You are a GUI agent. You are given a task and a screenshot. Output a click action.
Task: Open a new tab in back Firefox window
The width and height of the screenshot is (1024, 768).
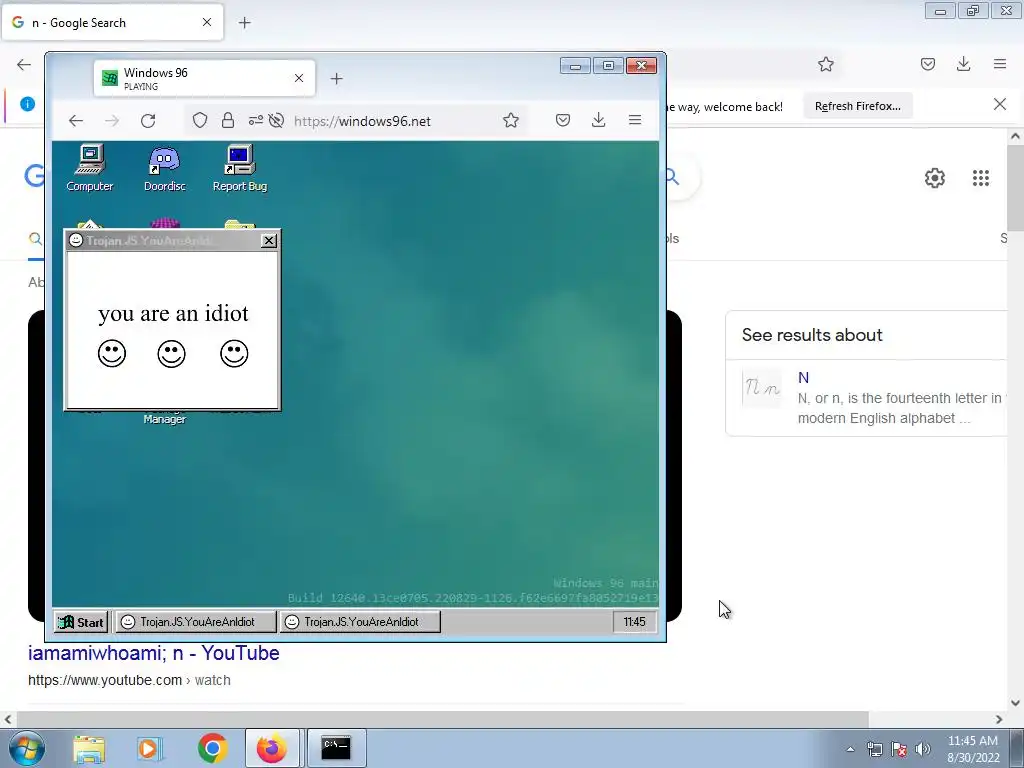[244, 23]
